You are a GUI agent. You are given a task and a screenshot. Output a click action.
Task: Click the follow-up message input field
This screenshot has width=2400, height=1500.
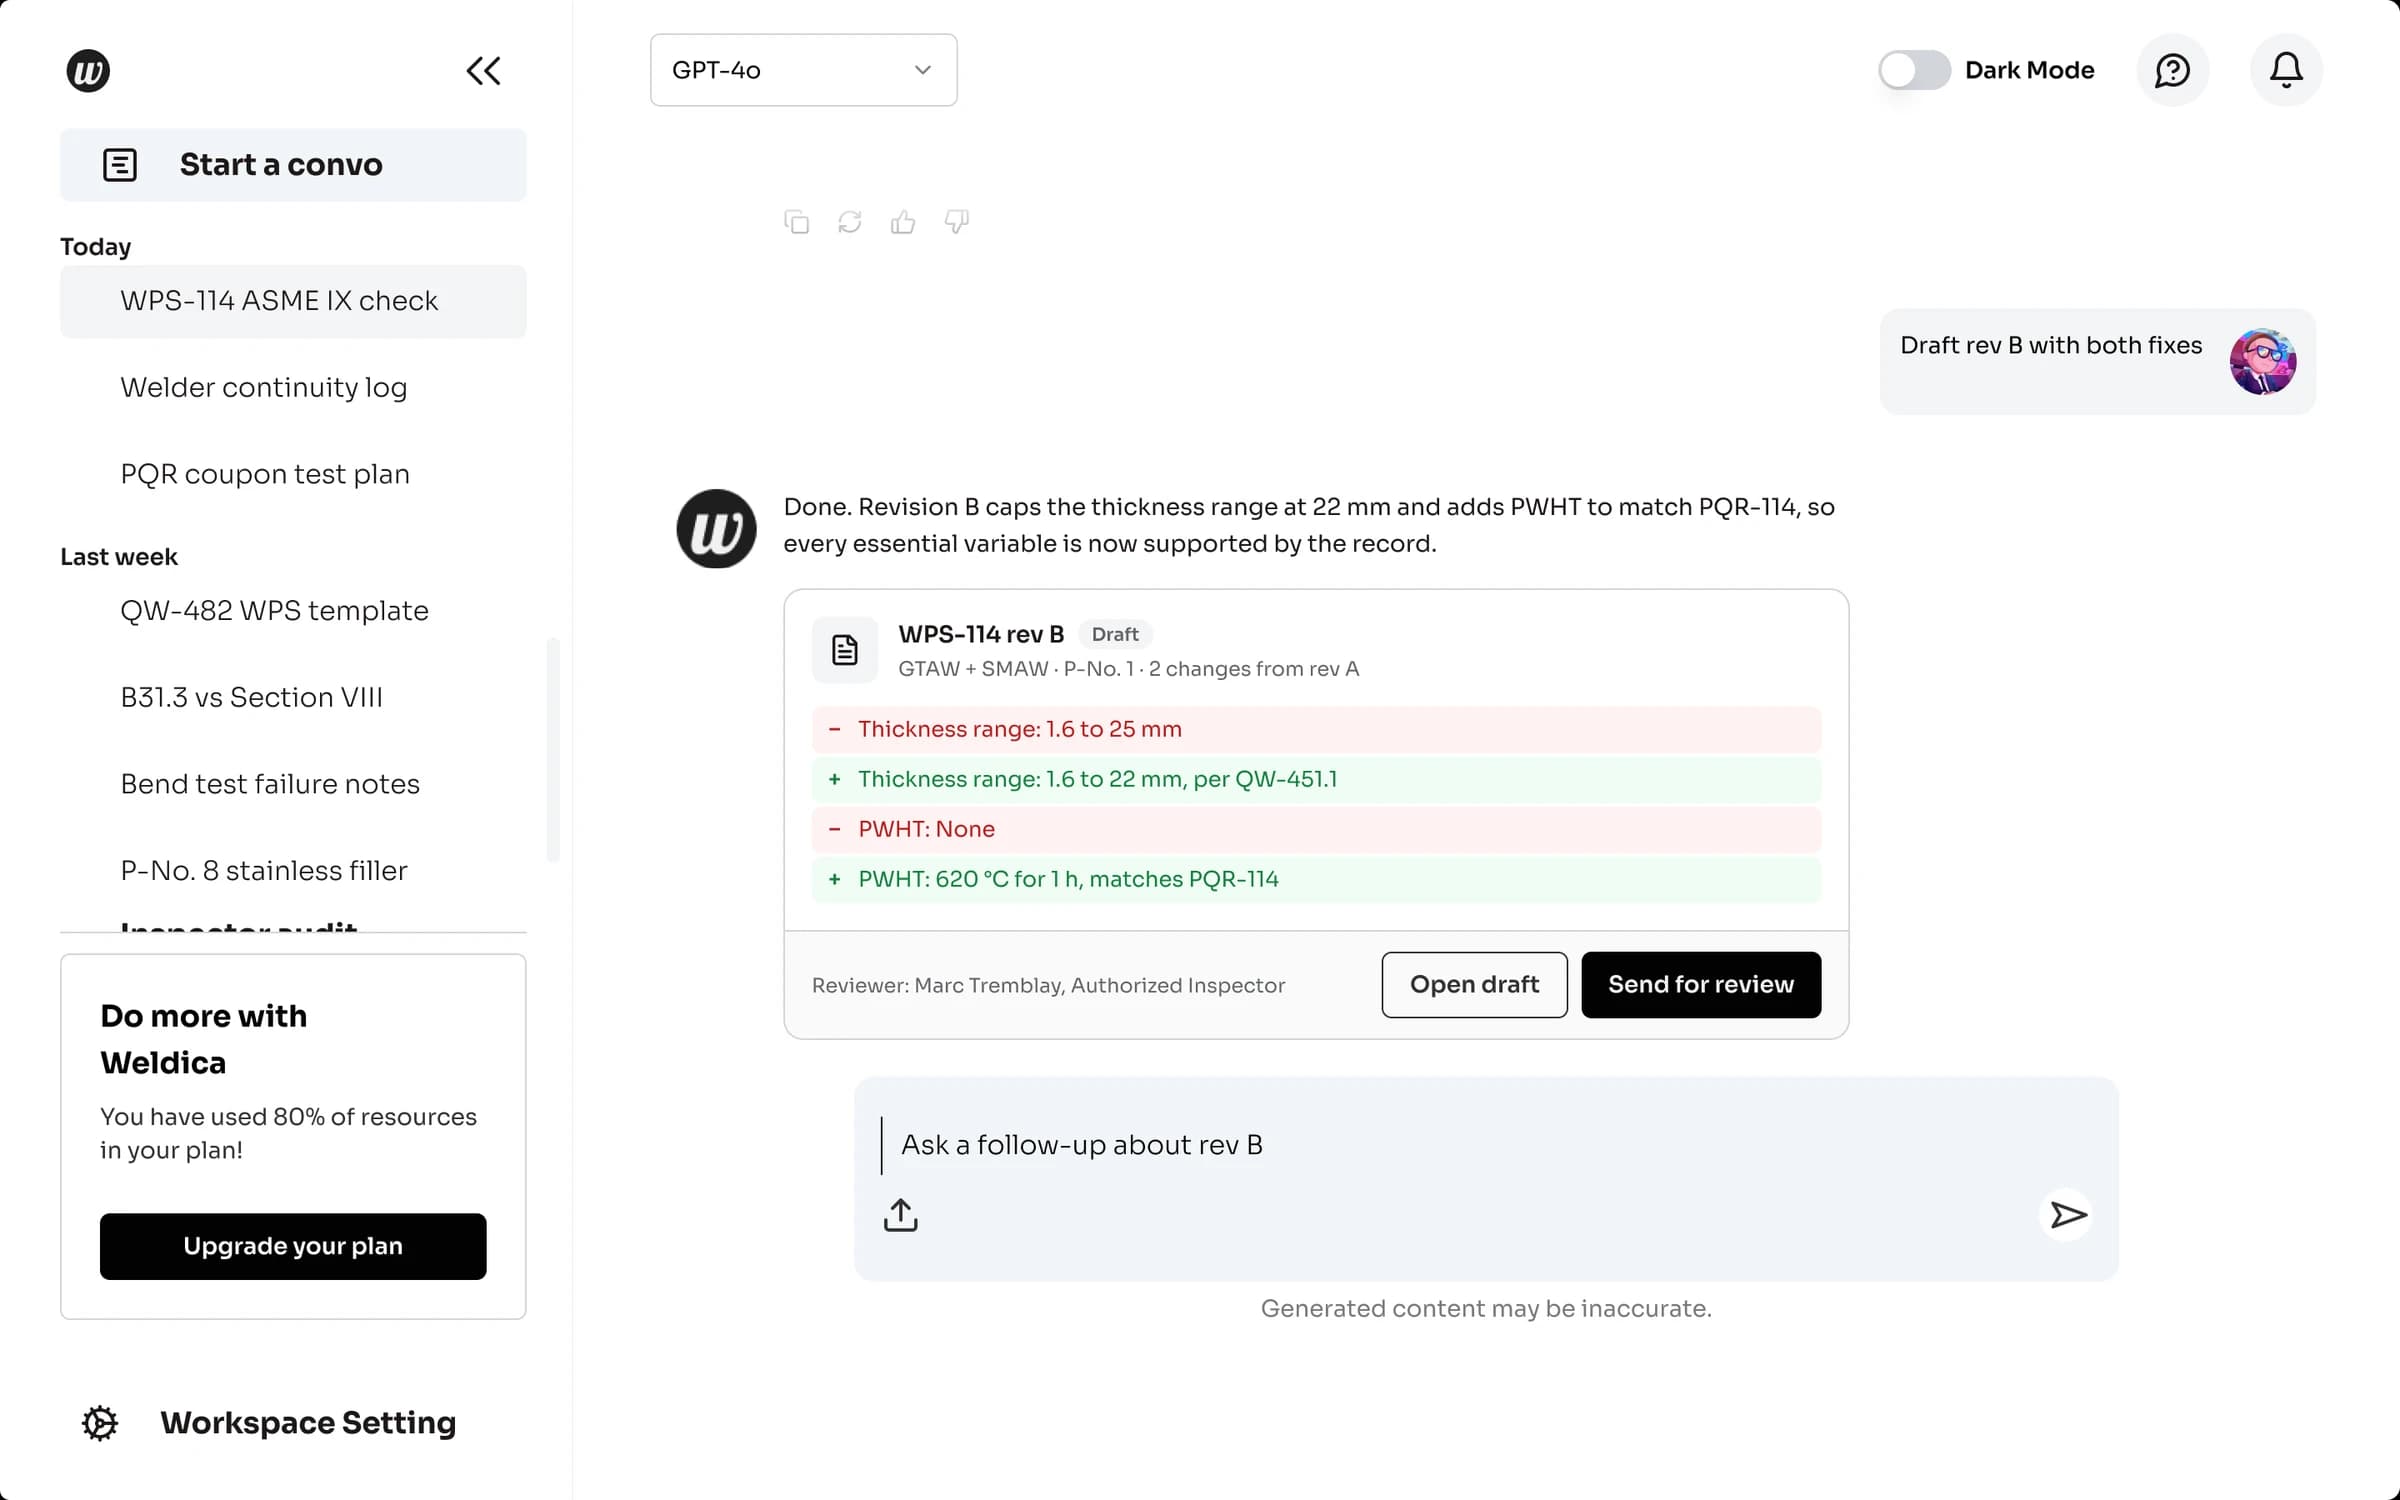(1486, 1146)
